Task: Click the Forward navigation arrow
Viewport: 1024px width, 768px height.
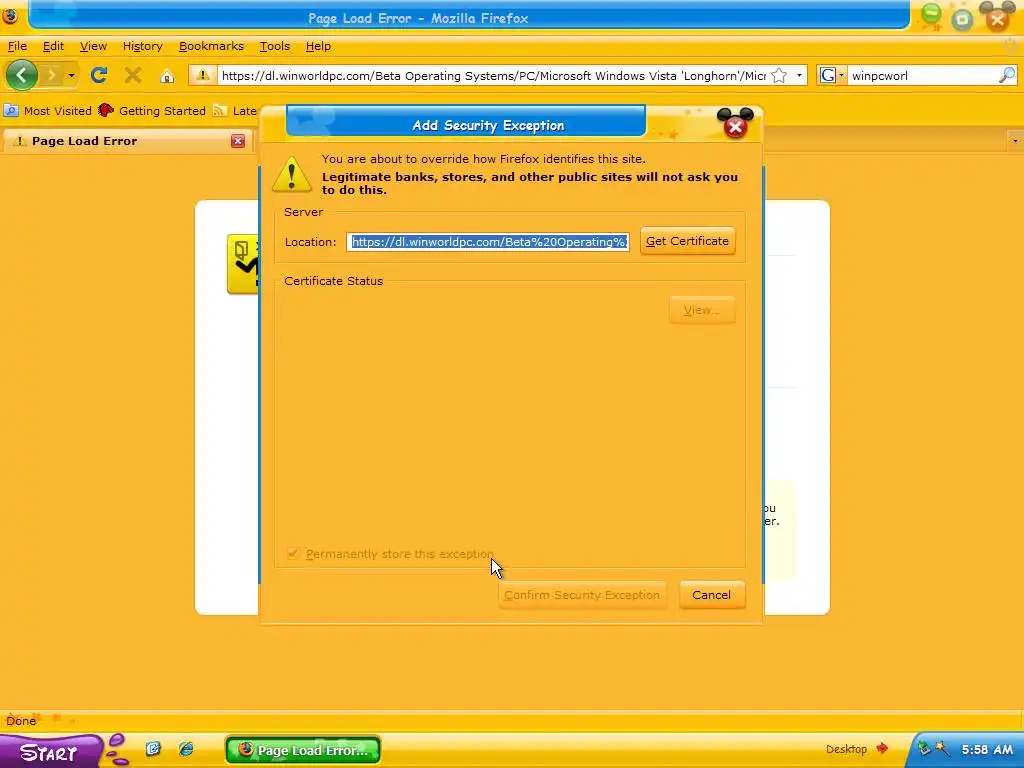Action: 52,76
